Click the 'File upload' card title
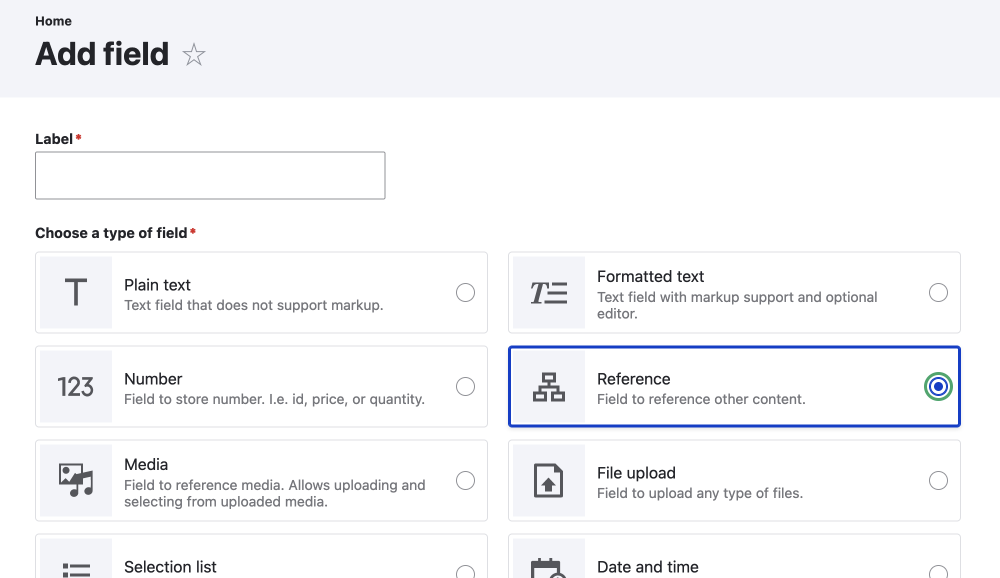This screenshot has height=578, width=1000. pyautogui.click(x=636, y=473)
